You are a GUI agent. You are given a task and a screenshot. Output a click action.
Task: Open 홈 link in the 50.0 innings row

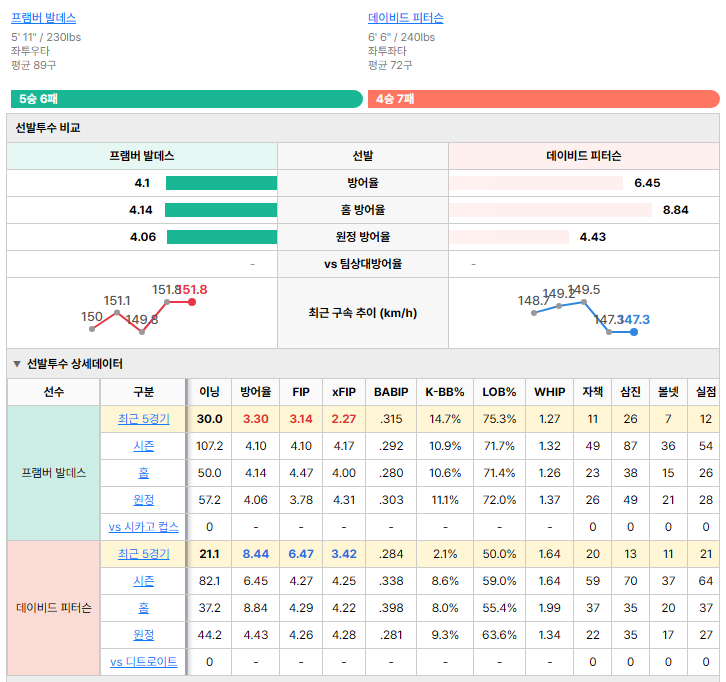coord(144,473)
